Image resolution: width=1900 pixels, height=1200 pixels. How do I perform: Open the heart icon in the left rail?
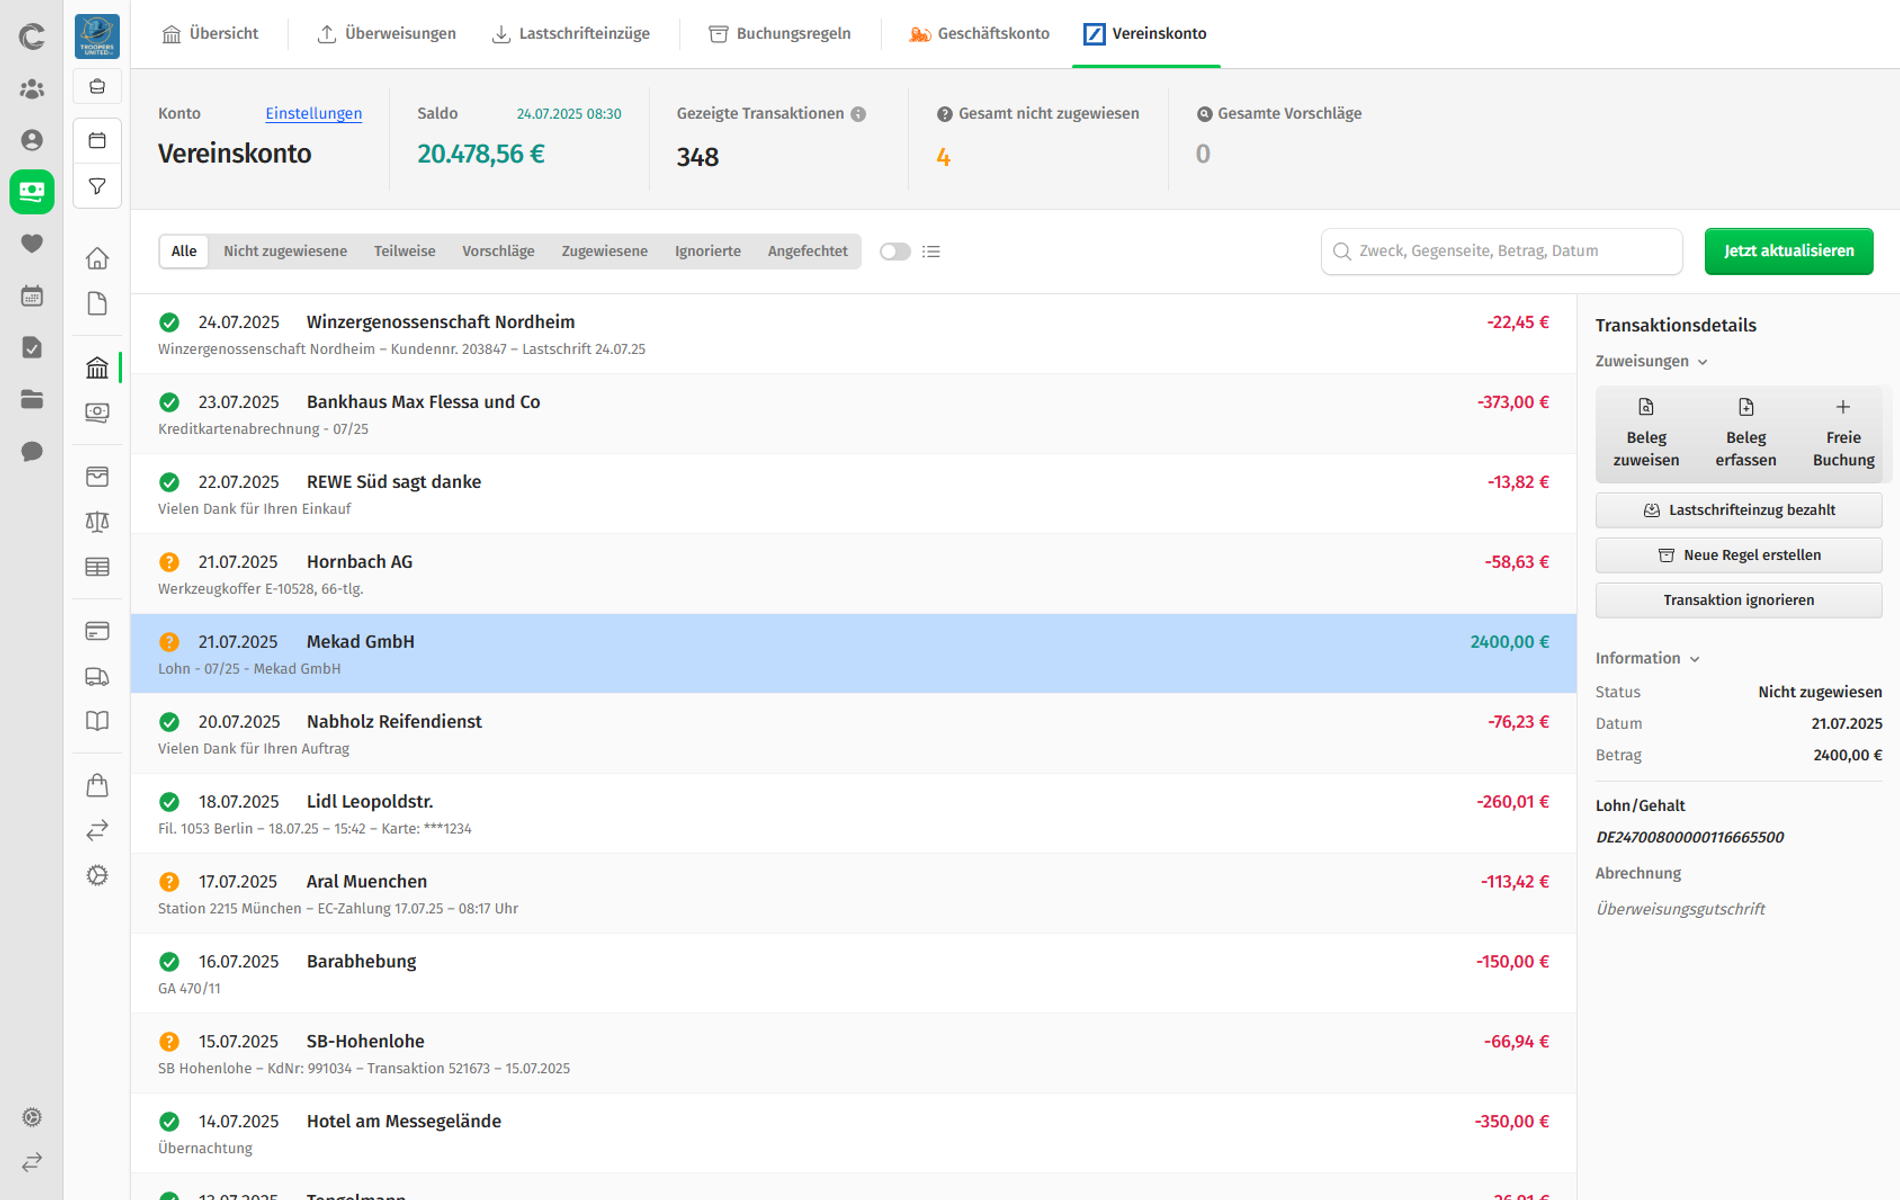[32, 243]
